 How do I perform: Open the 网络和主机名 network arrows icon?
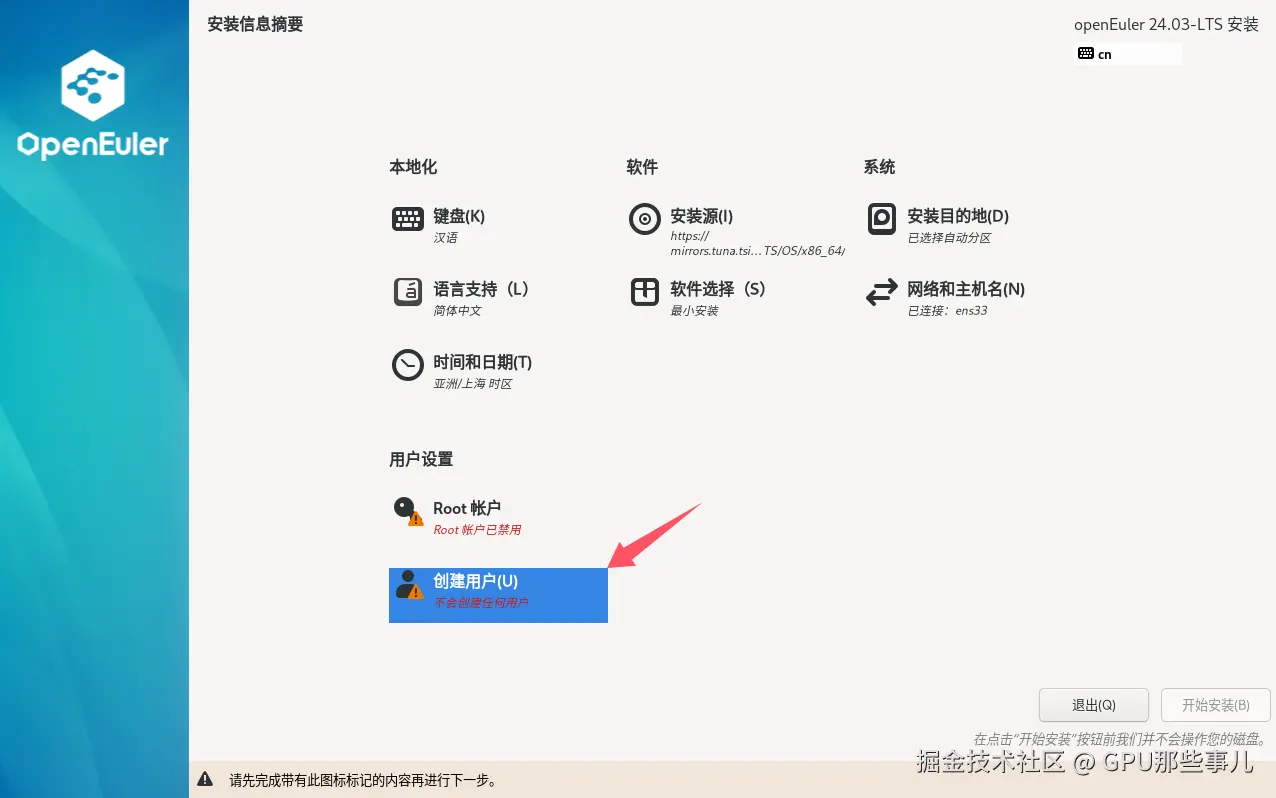tap(881, 291)
